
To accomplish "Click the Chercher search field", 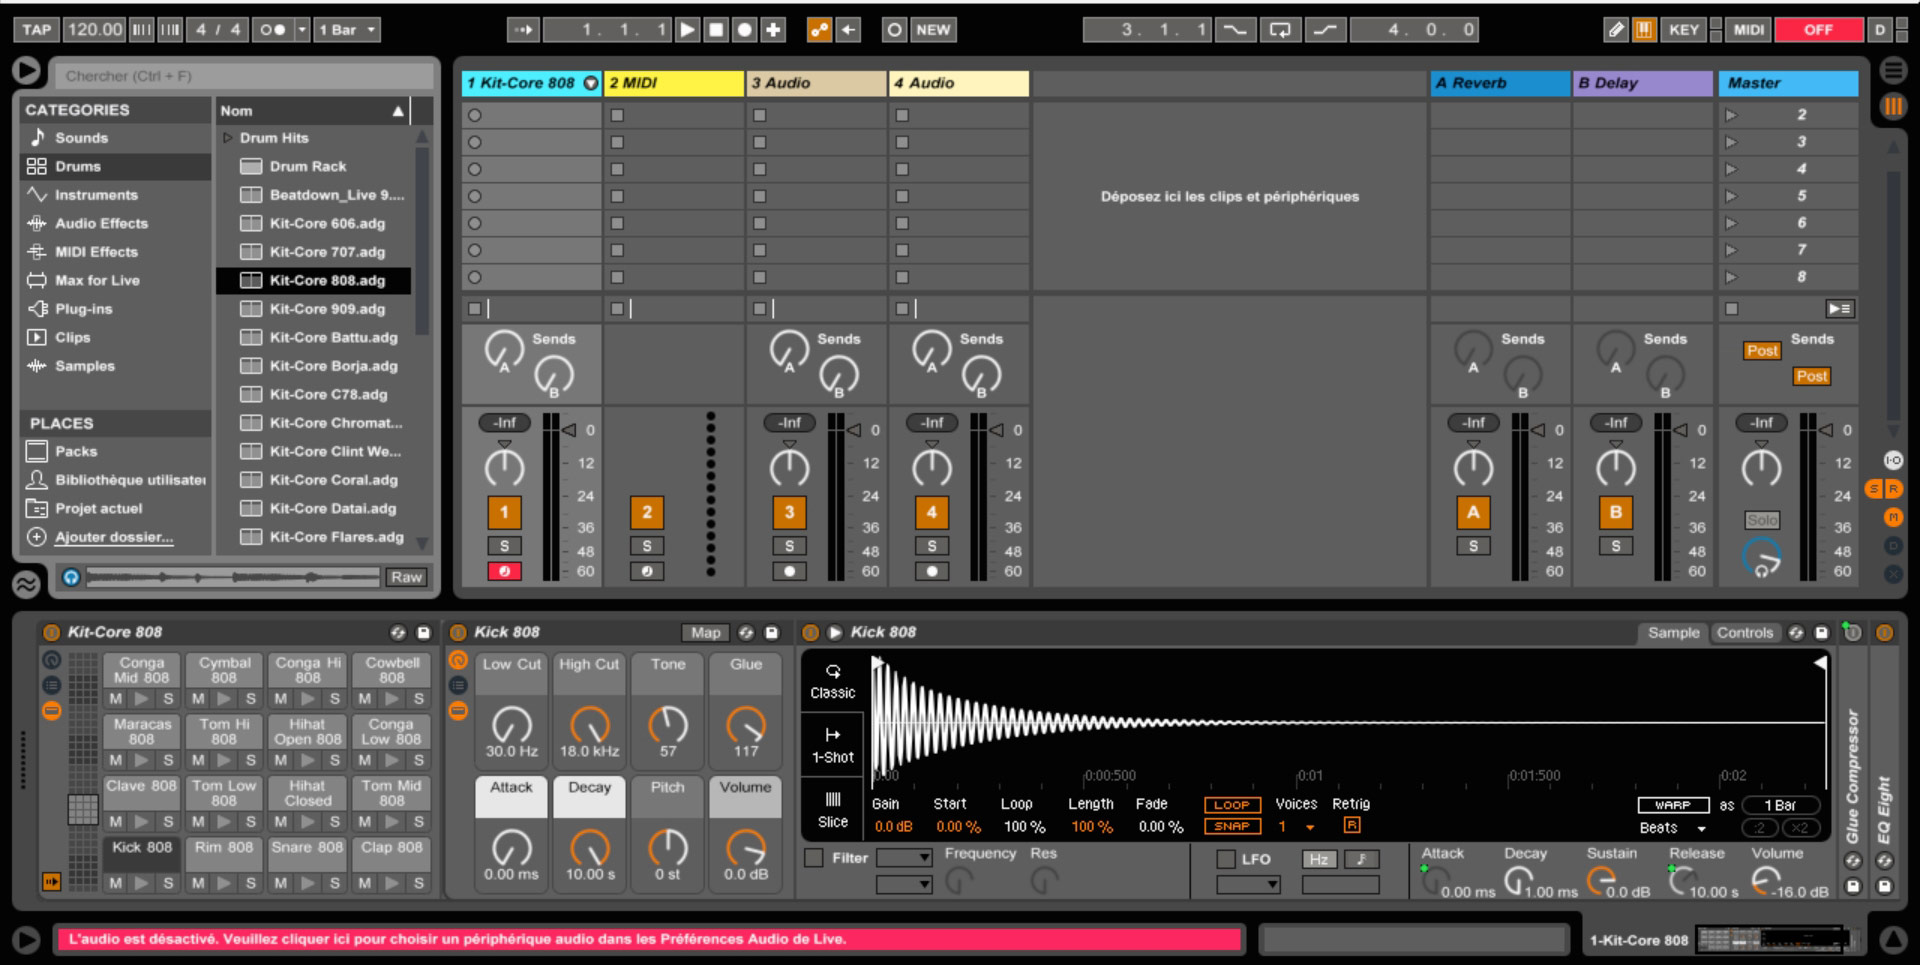I will (x=246, y=76).
